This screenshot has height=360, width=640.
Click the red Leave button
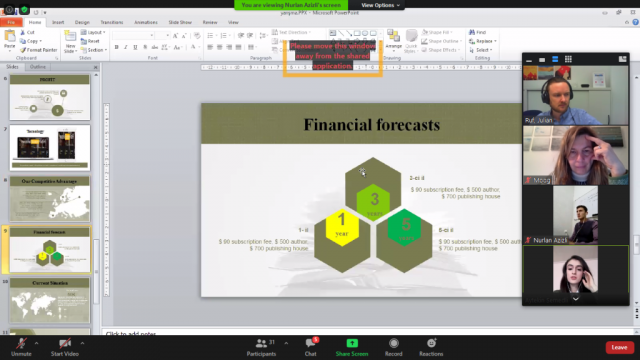(x=619, y=347)
